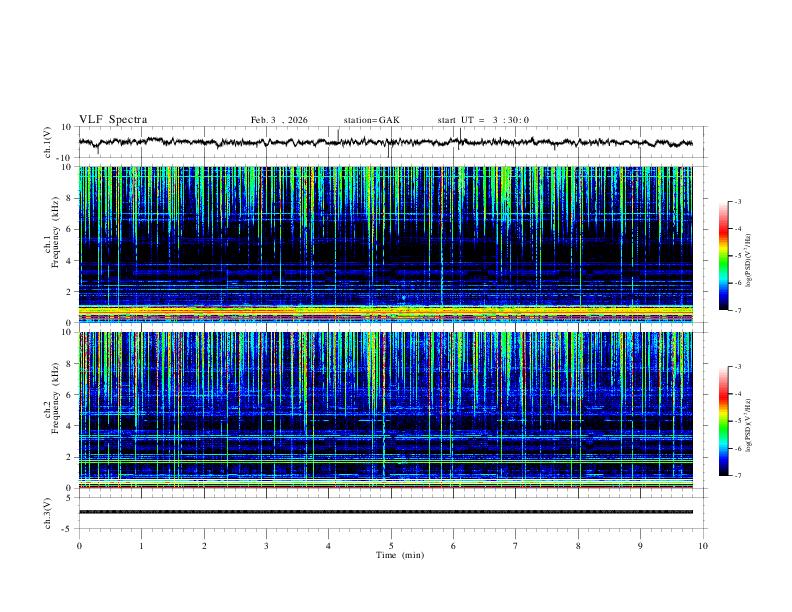Click the "6" kHz tick on the ch.1 frequency axis
This screenshot has width=792, height=612.
coord(70,229)
